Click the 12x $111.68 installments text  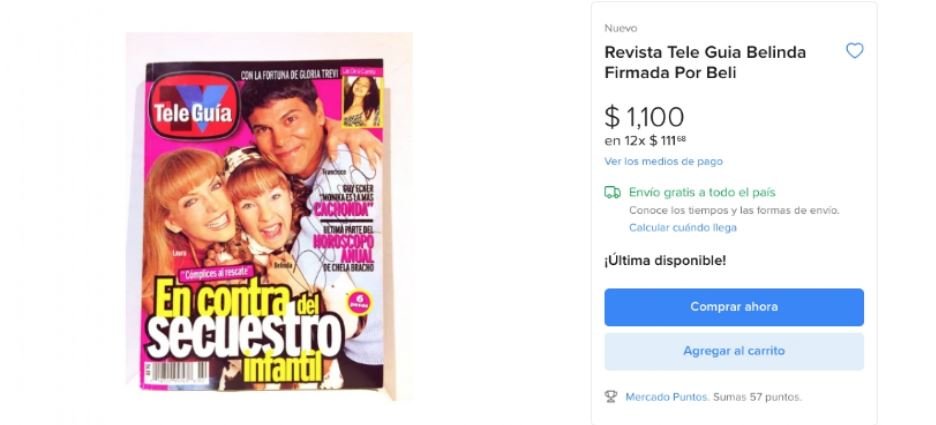[x=645, y=141]
